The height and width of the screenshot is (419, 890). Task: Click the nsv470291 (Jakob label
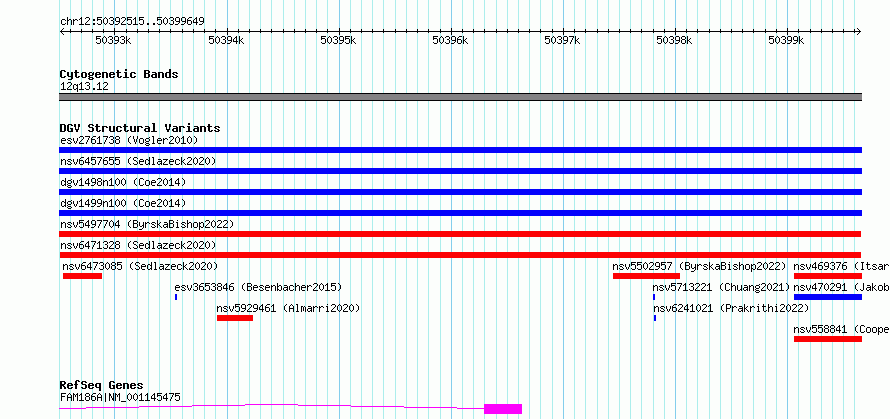point(841,287)
